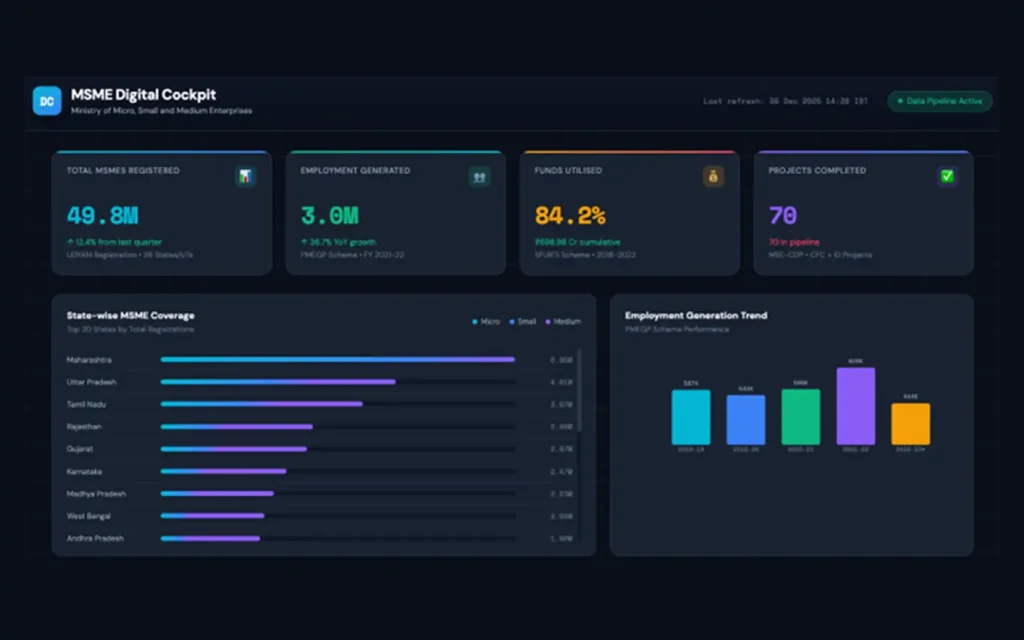The width and height of the screenshot is (1024, 640).
Task: Select the Maharashtra coverage bar
Action: tap(337, 360)
